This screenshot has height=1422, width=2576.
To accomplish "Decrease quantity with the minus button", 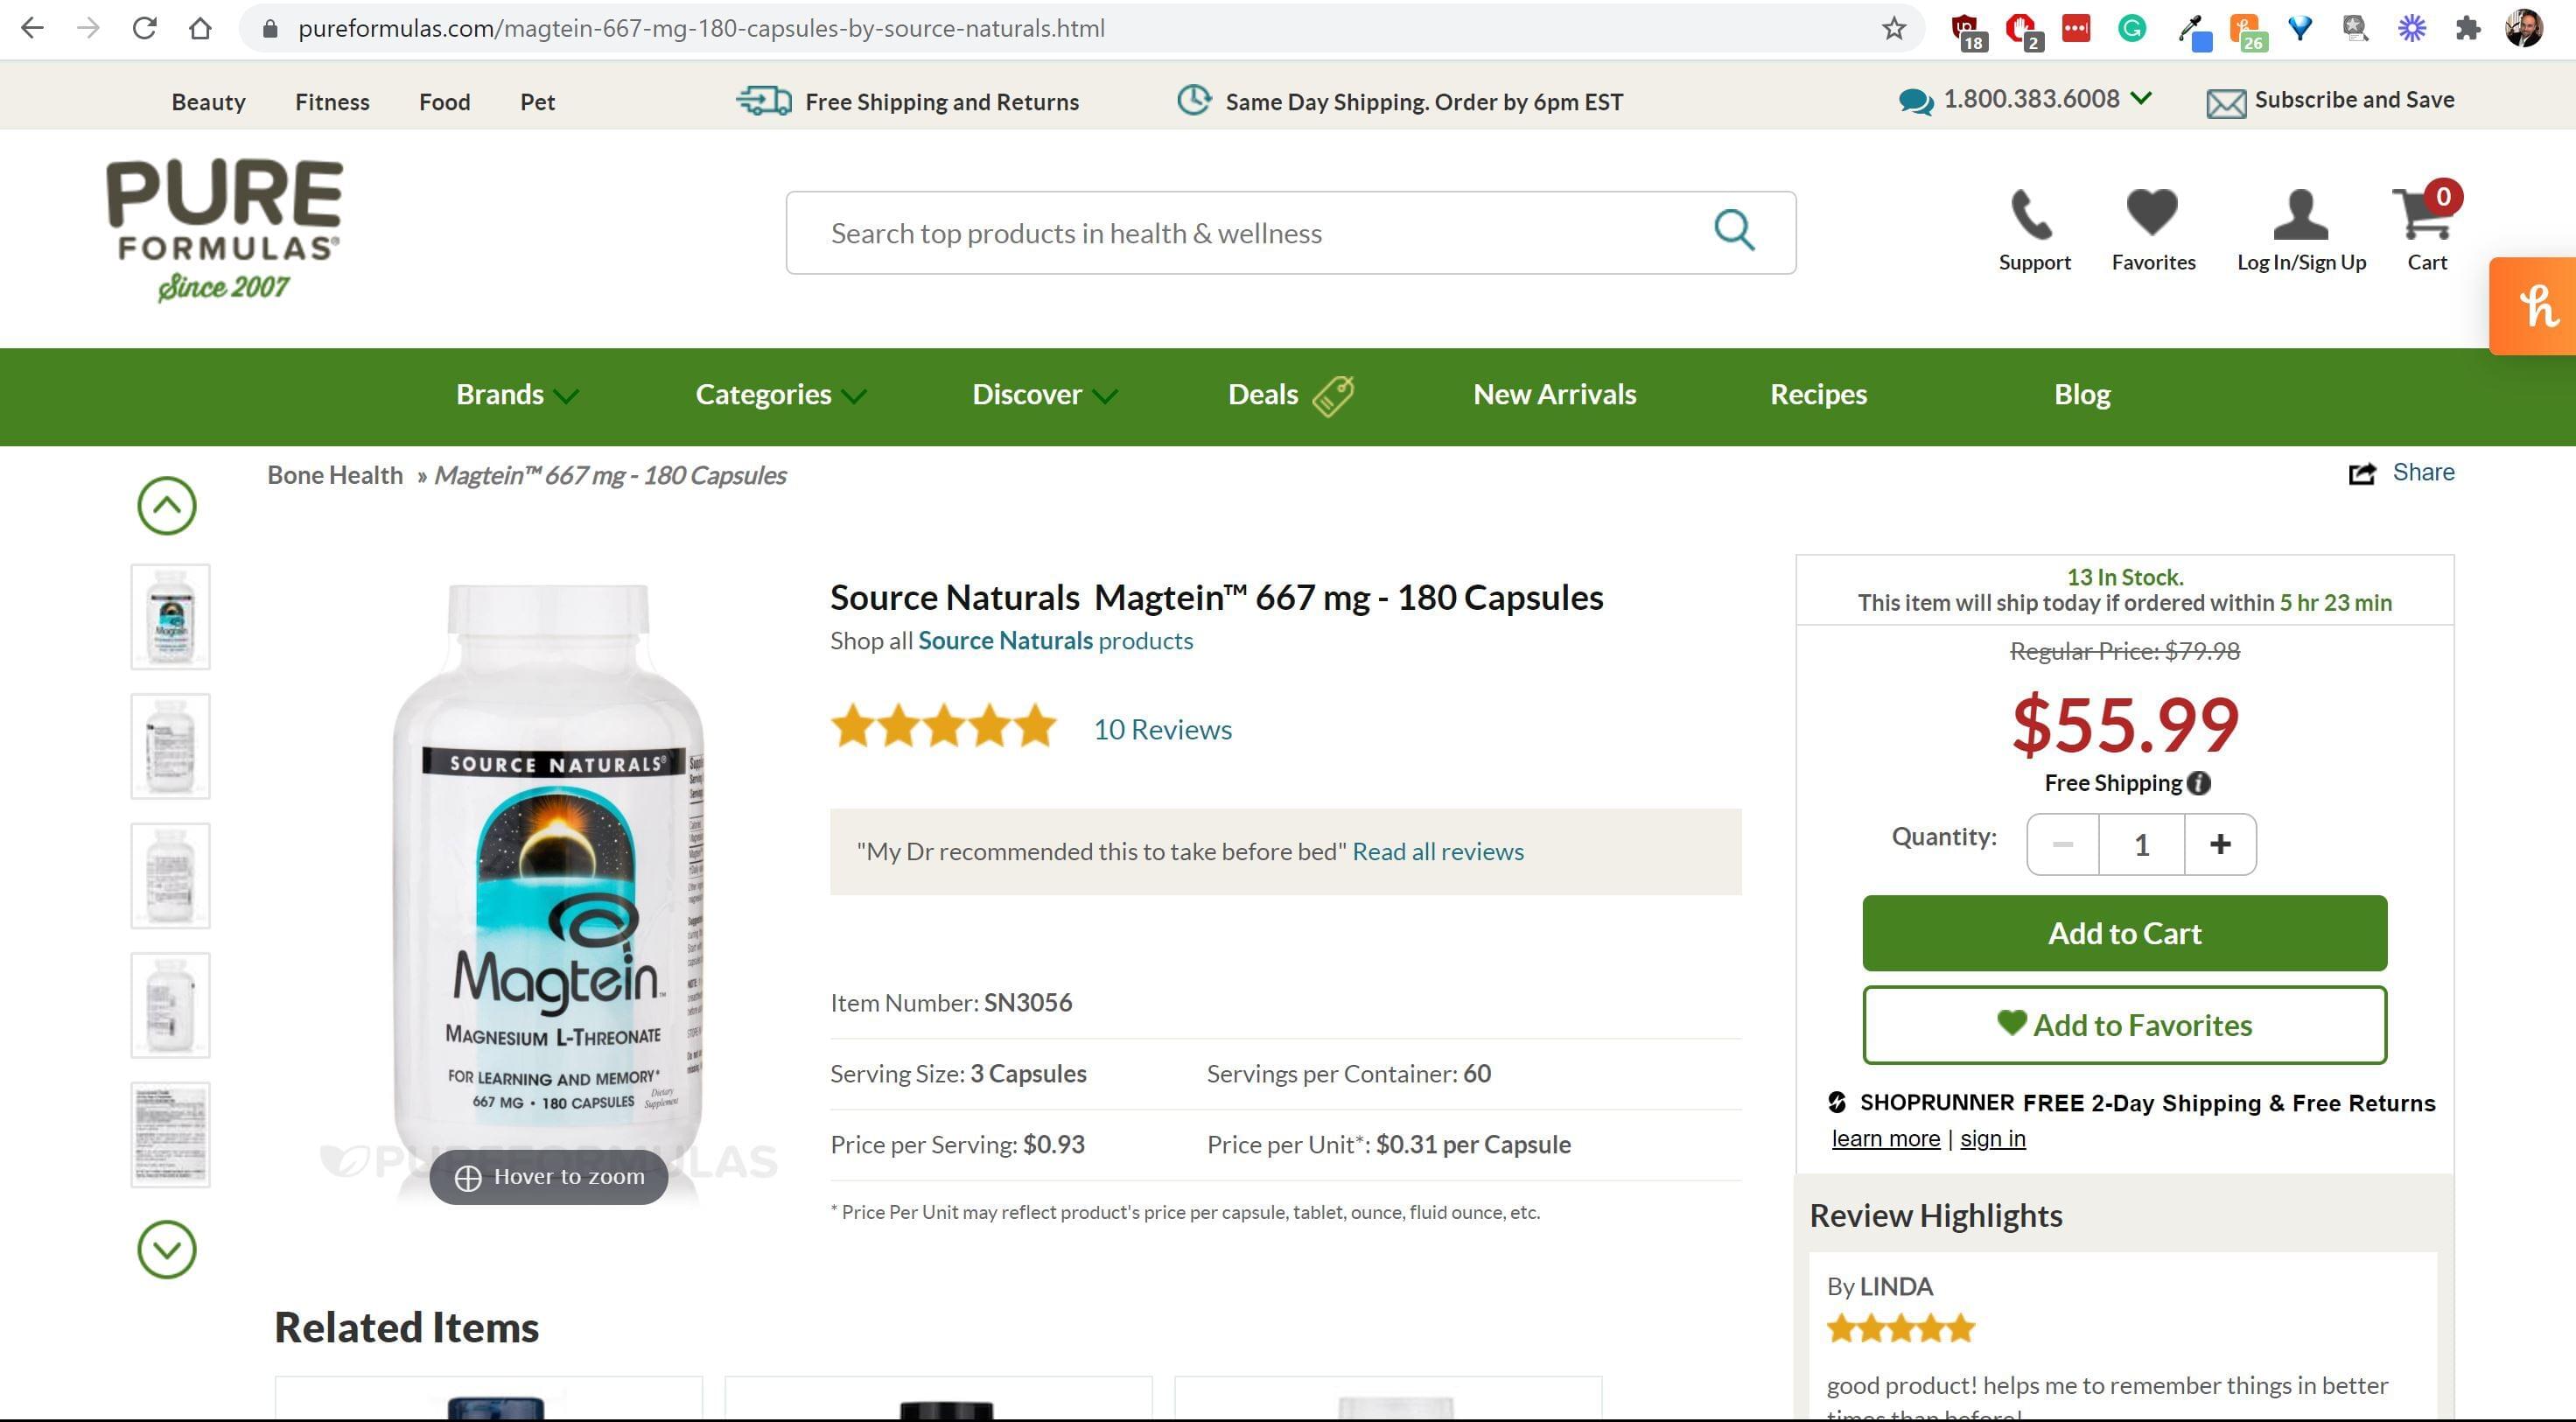I will tap(2062, 845).
